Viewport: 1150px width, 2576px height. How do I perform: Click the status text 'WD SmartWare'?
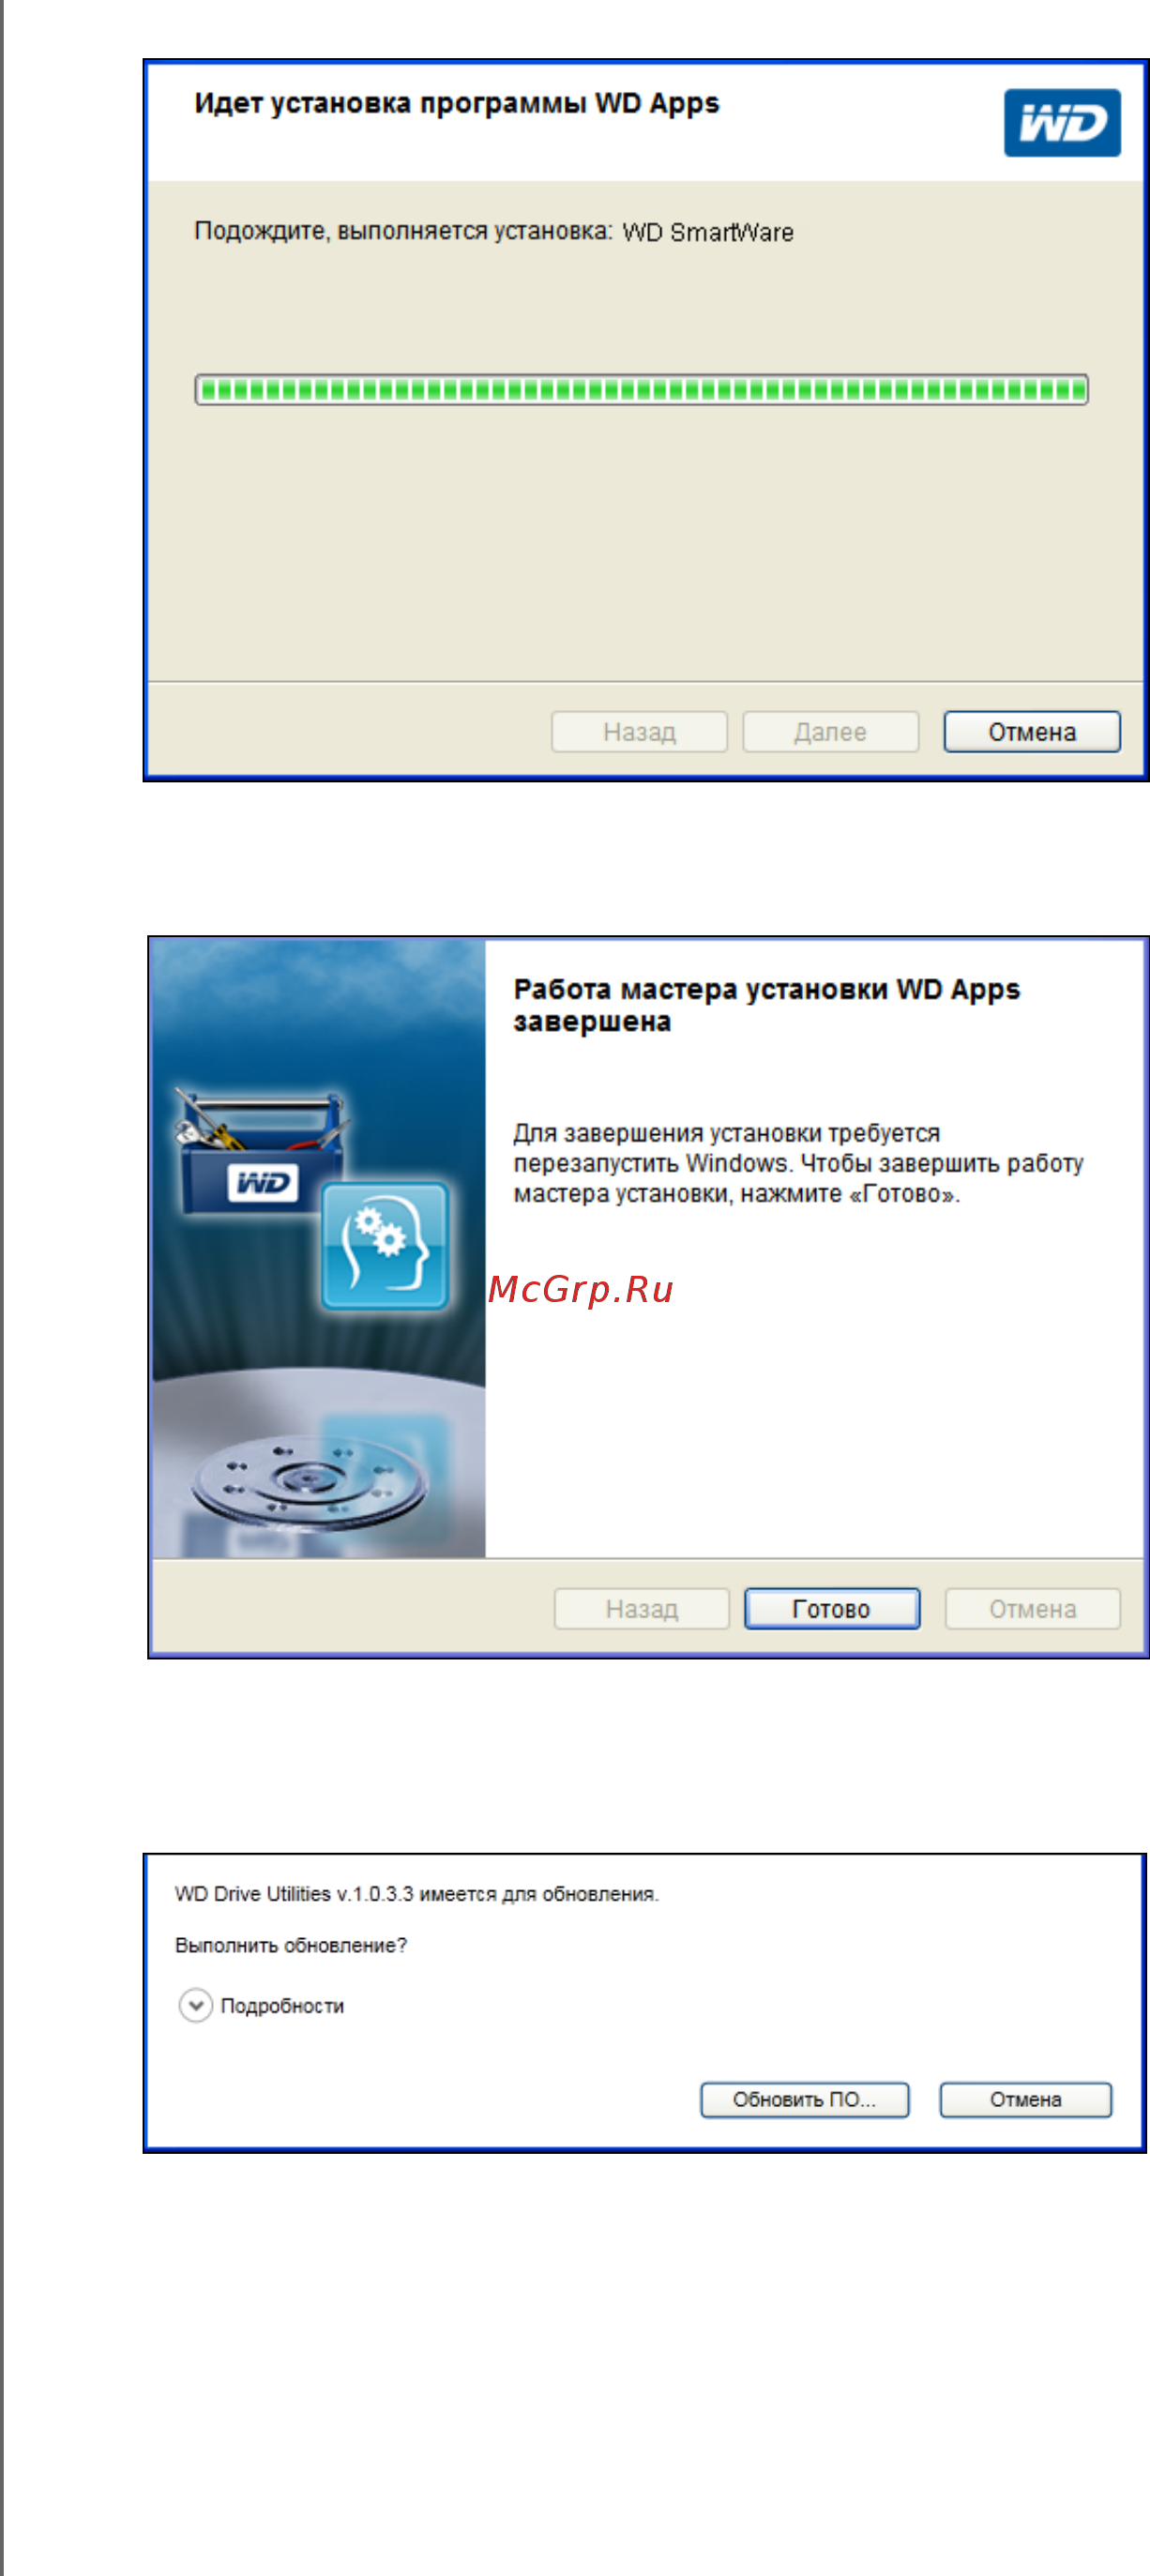[x=708, y=232]
